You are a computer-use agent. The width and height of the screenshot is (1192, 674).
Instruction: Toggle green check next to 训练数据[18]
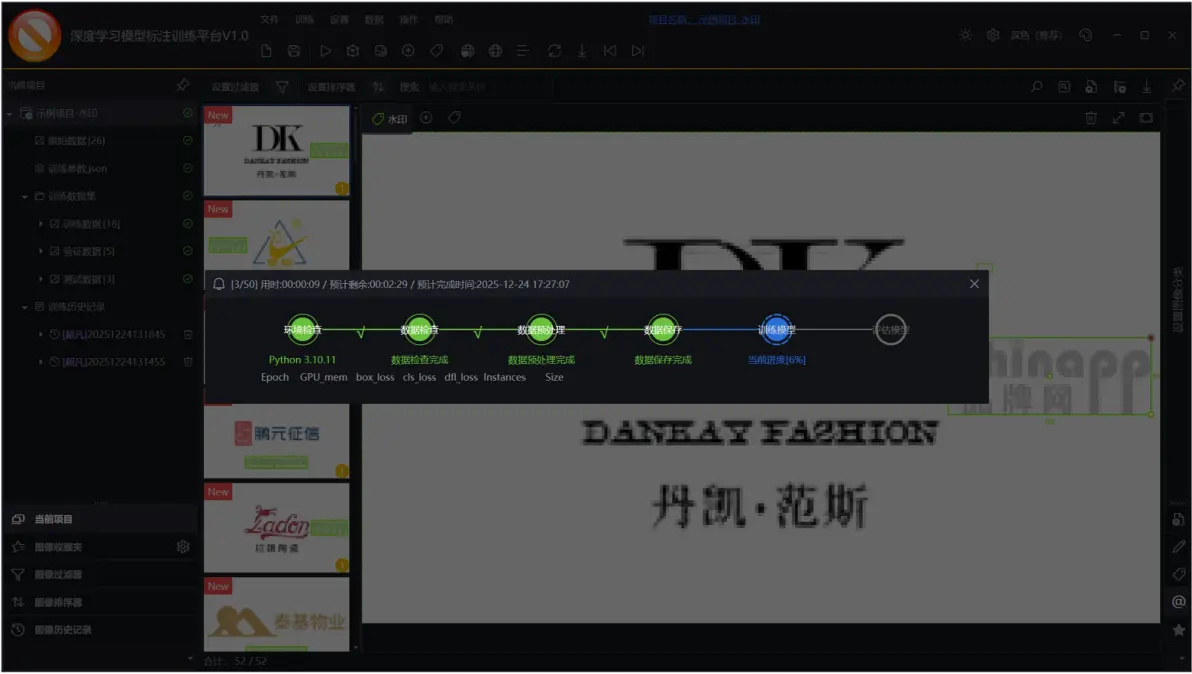(x=188, y=223)
